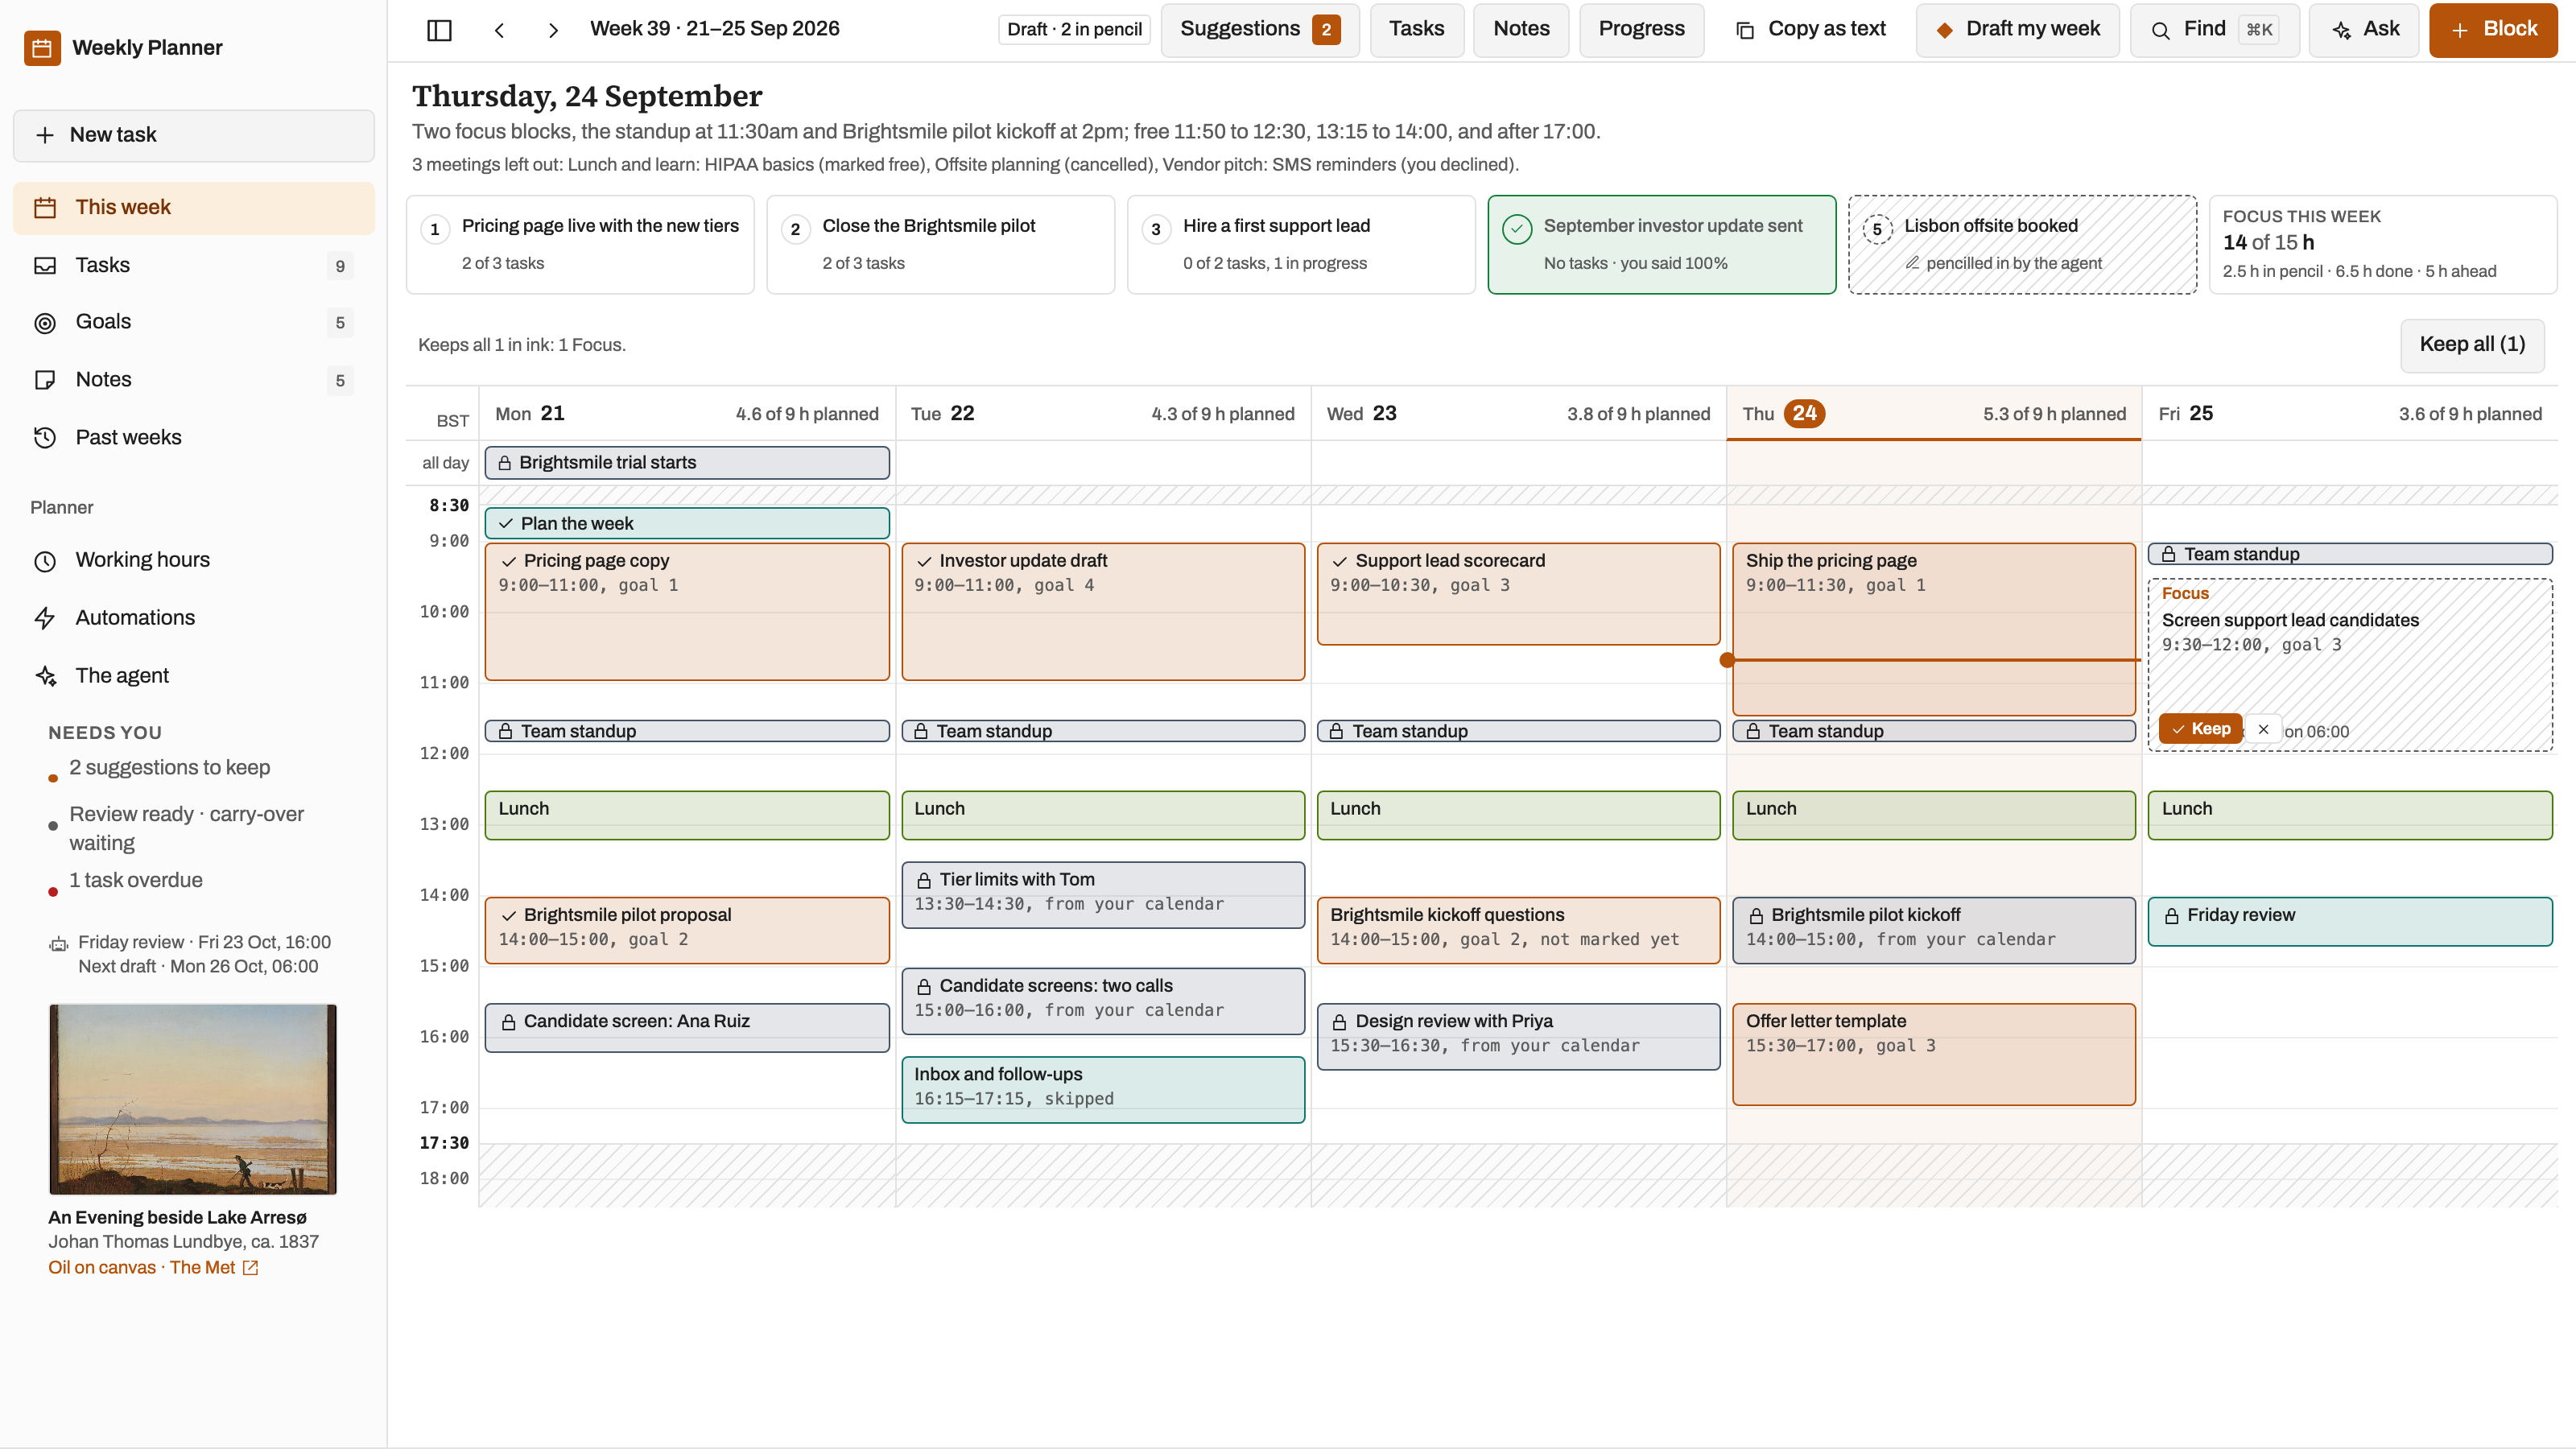Open goal 2 Close the Brightsmile pilot card
Viewport: 2576px width, 1449px height.
pos(941,245)
